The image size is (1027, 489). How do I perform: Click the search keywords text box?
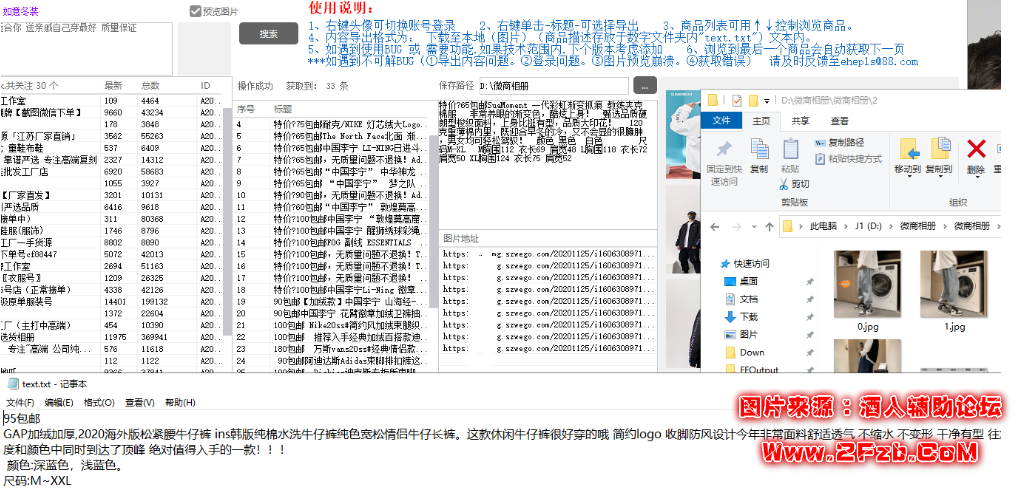click(87, 49)
